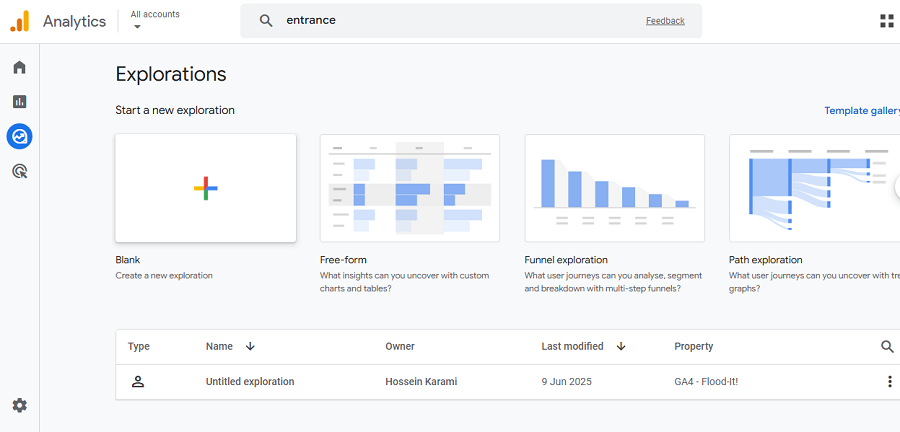
Task: Click the Analytics logo
Action: (20, 21)
